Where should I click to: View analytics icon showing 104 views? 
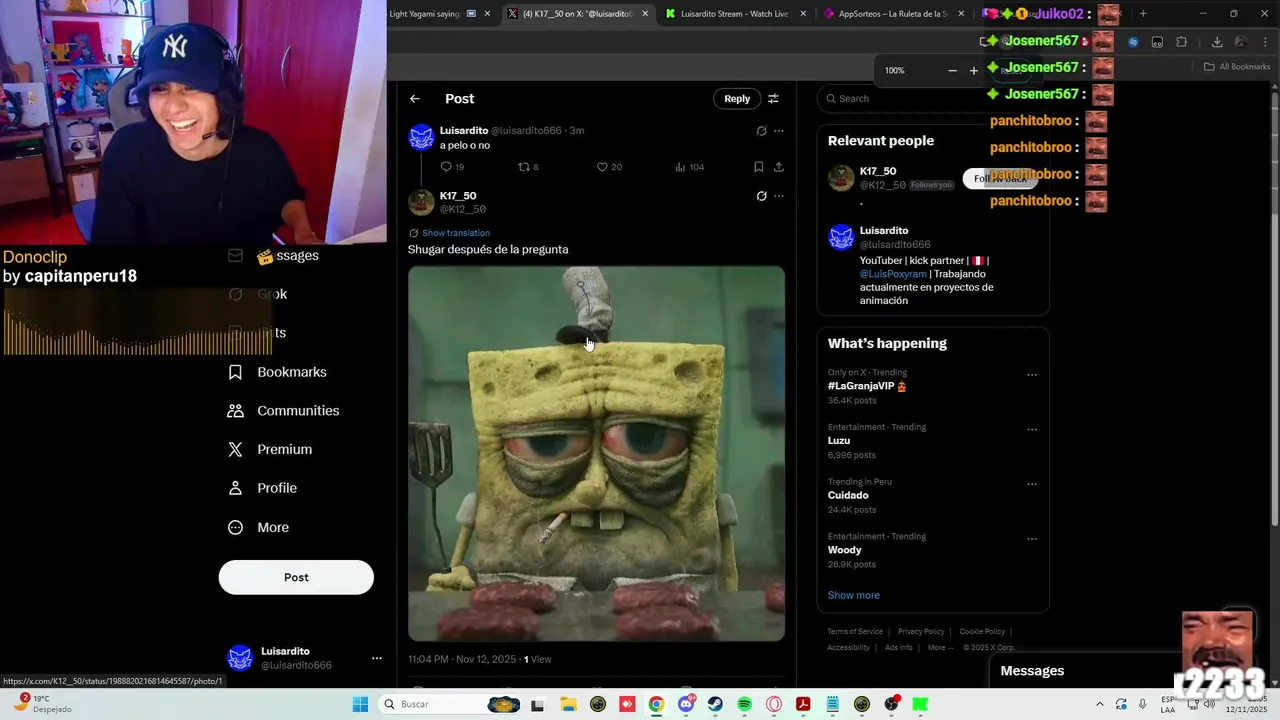[690, 167]
